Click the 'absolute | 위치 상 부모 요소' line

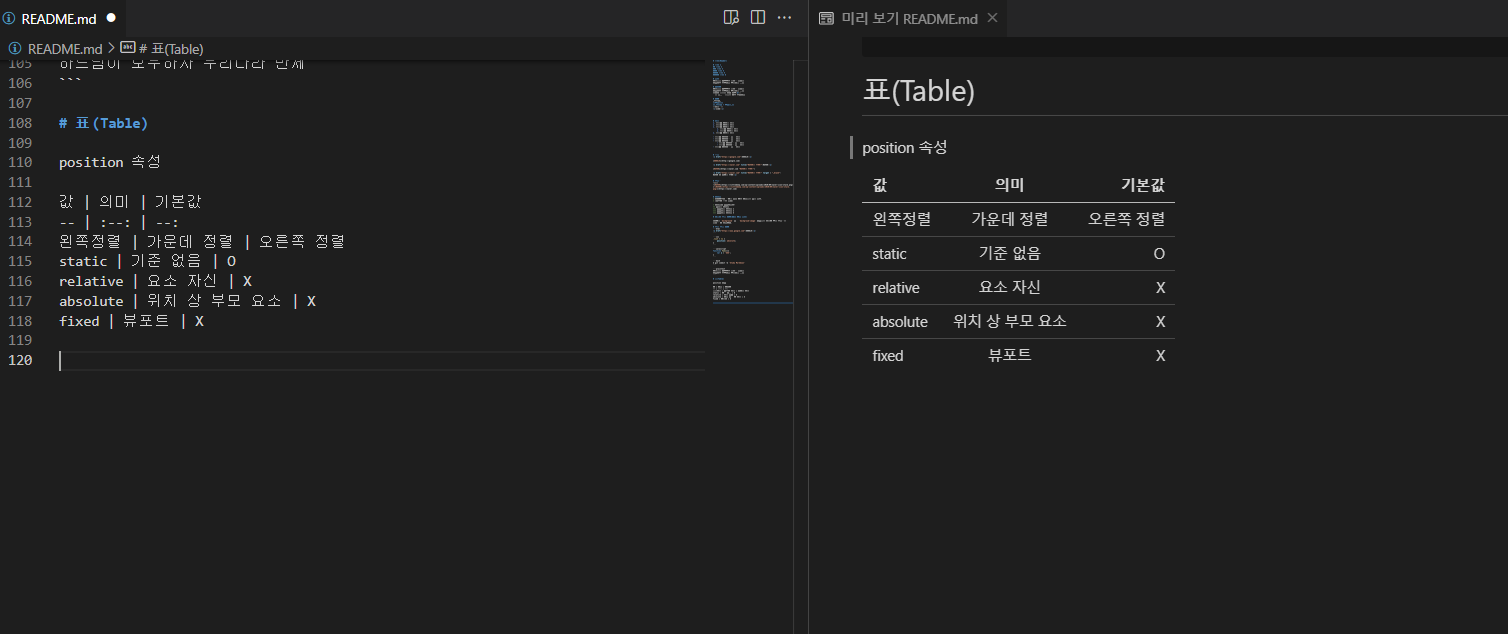point(187,301)
